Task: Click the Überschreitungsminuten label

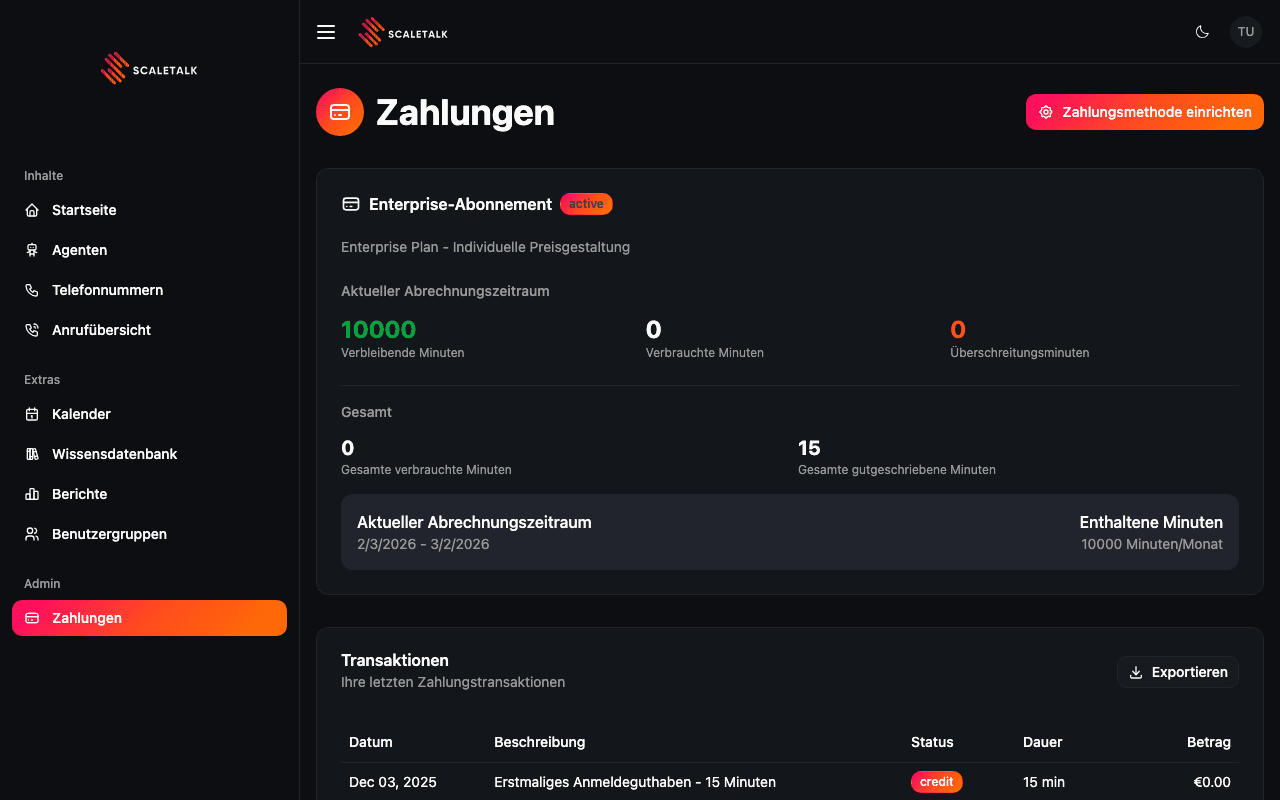Action: (x=1020, y=353)
